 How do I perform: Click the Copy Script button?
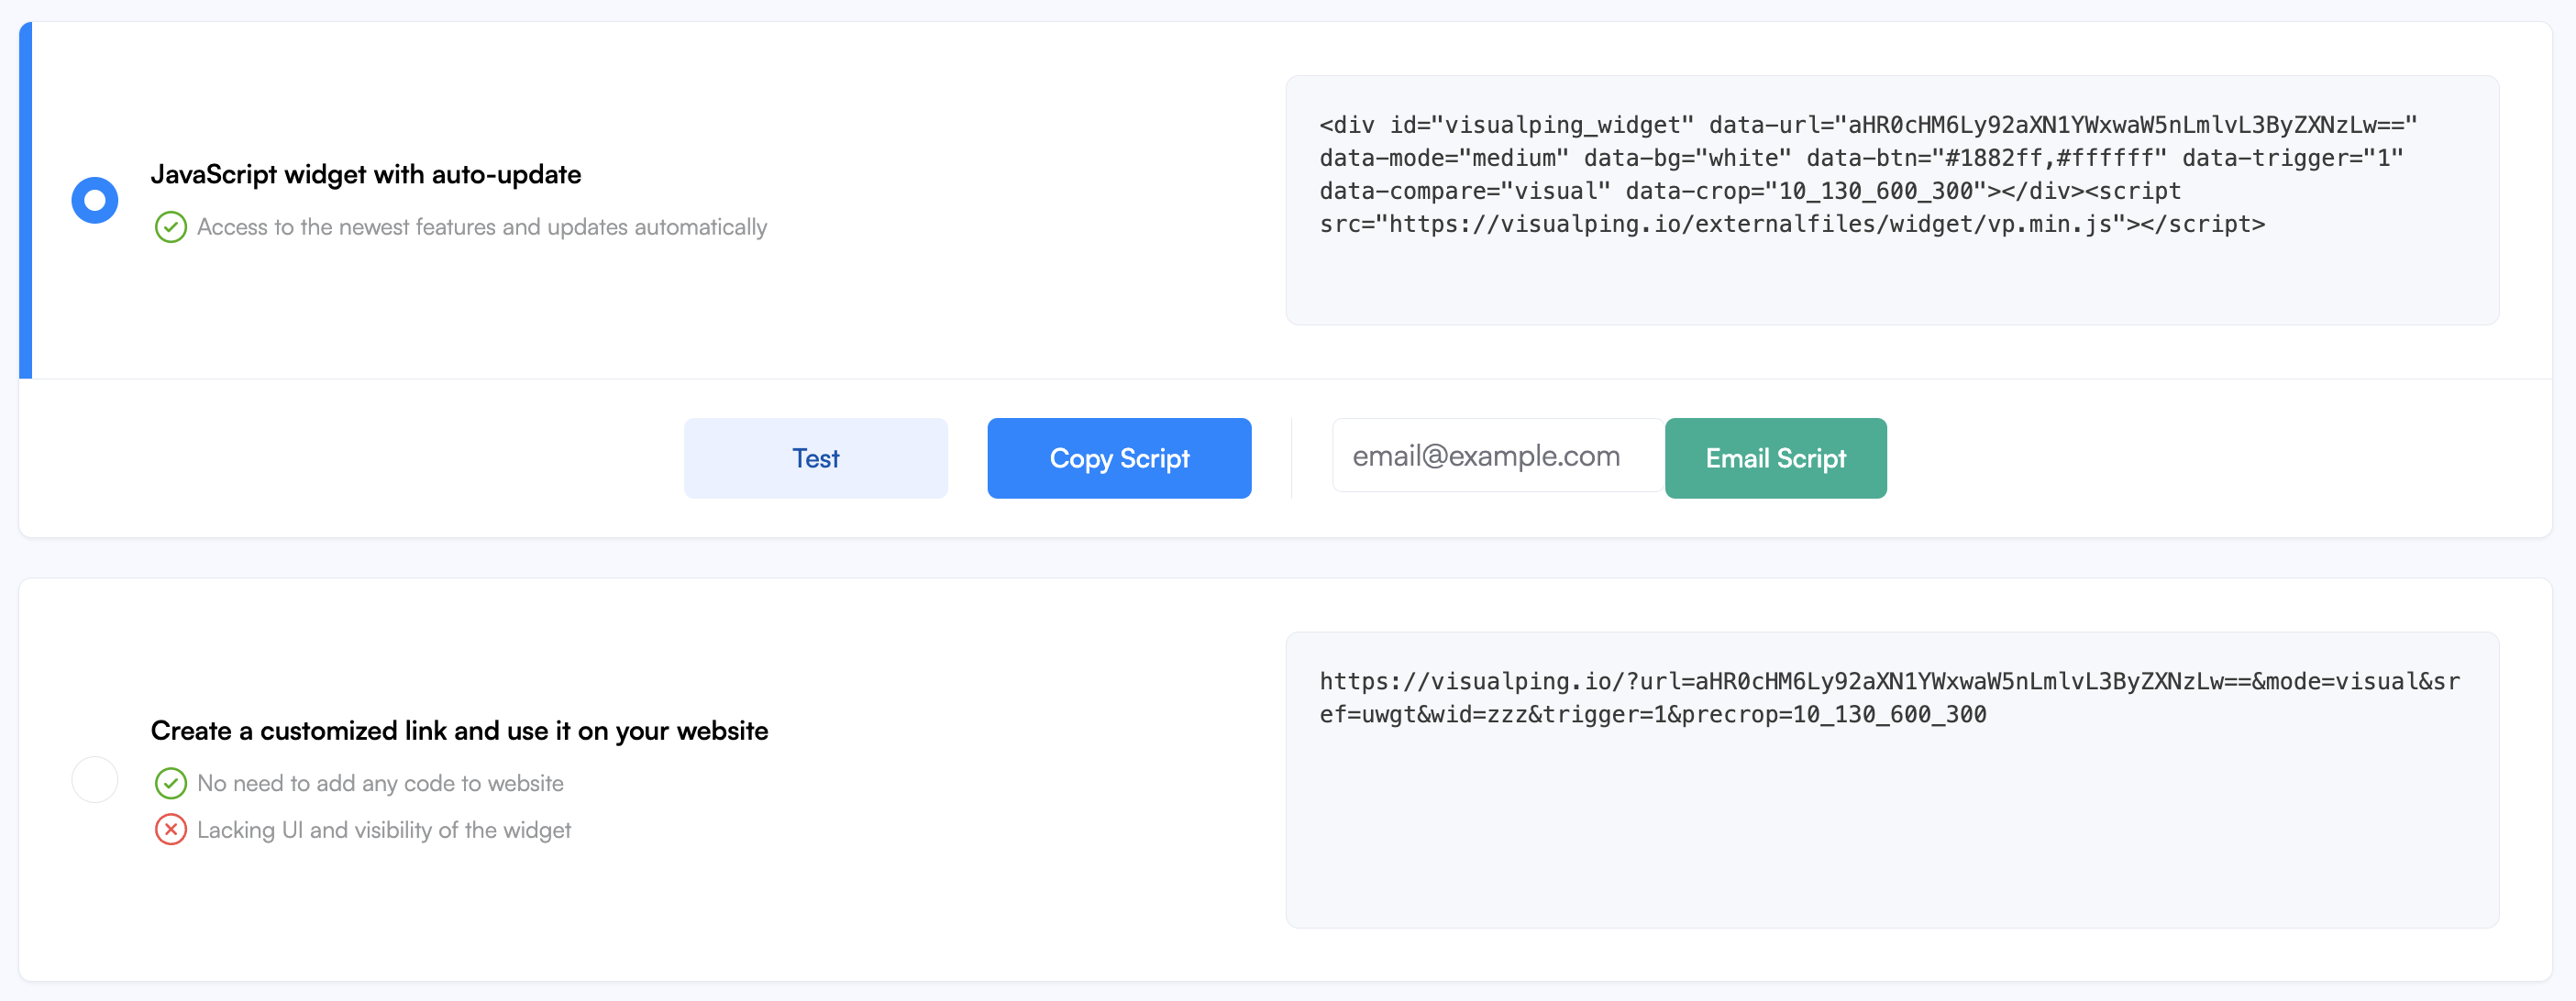tap(1119, 458)
